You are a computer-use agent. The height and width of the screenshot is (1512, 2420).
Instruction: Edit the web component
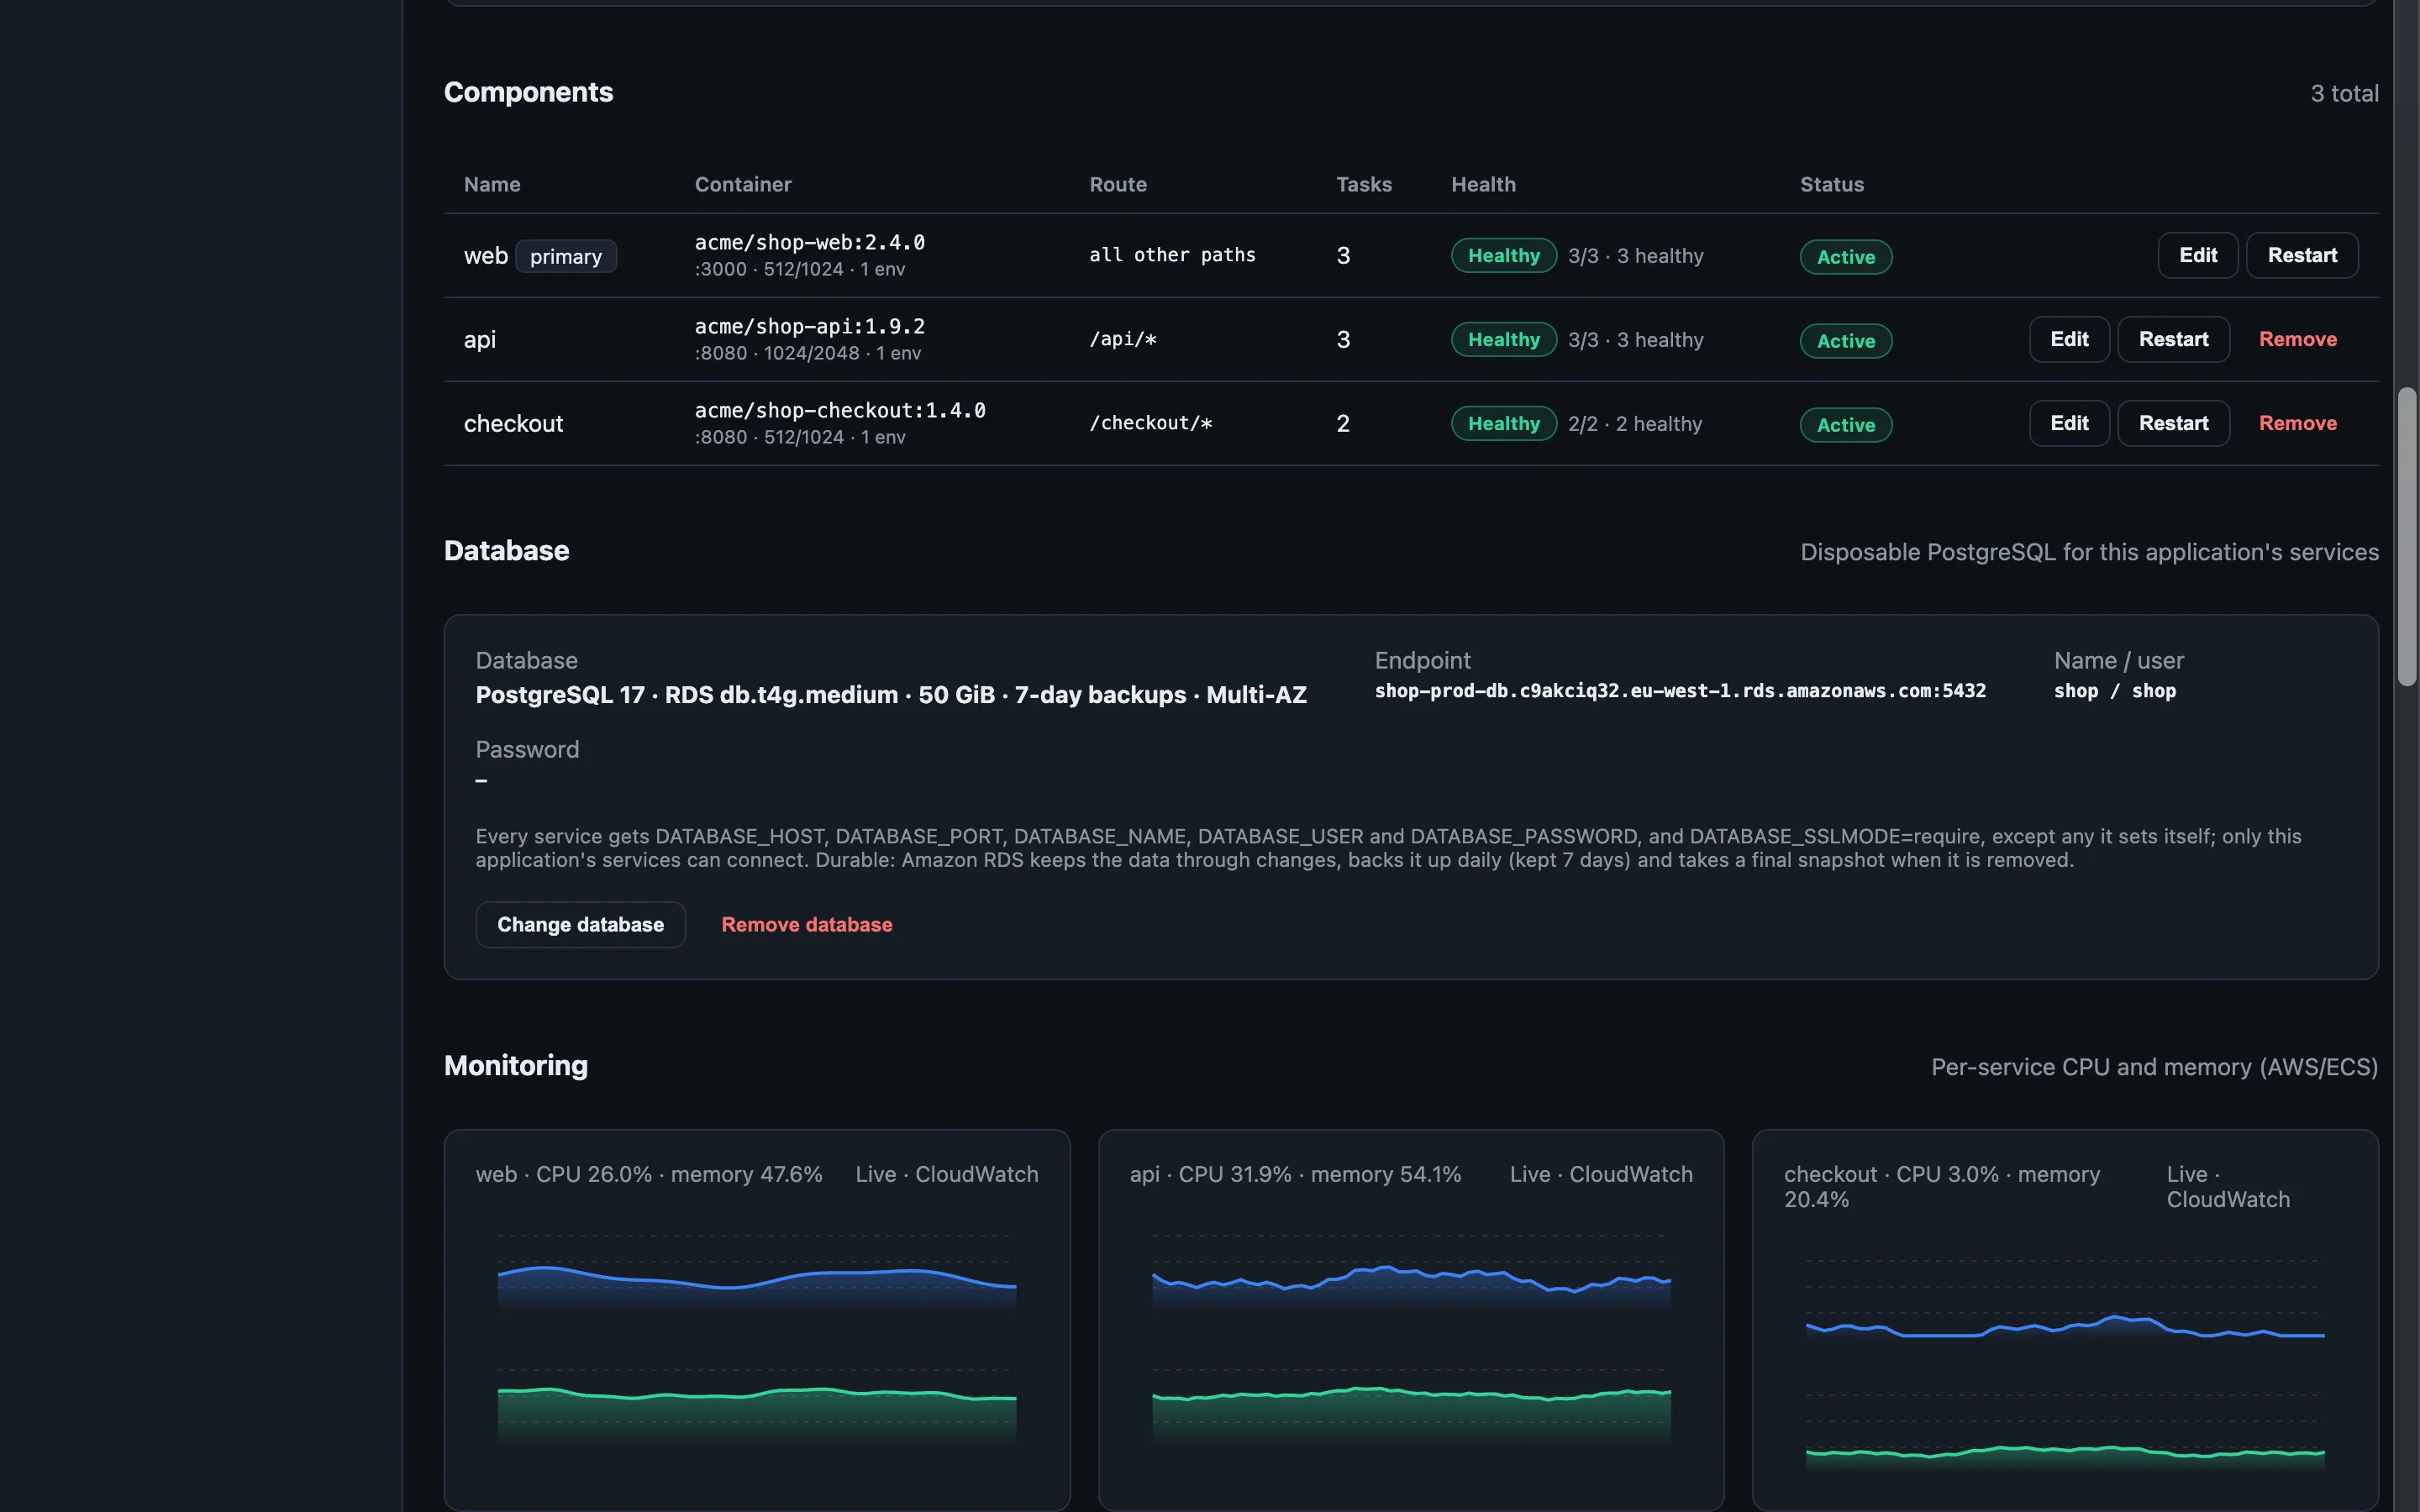pos(2197,255)
